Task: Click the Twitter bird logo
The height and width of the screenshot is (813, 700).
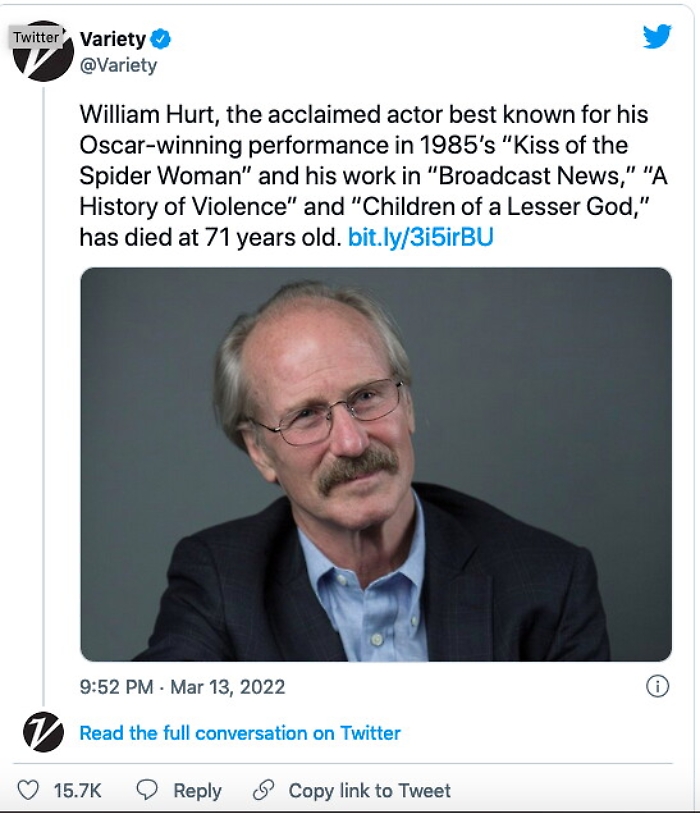Action: click(657, 36)
